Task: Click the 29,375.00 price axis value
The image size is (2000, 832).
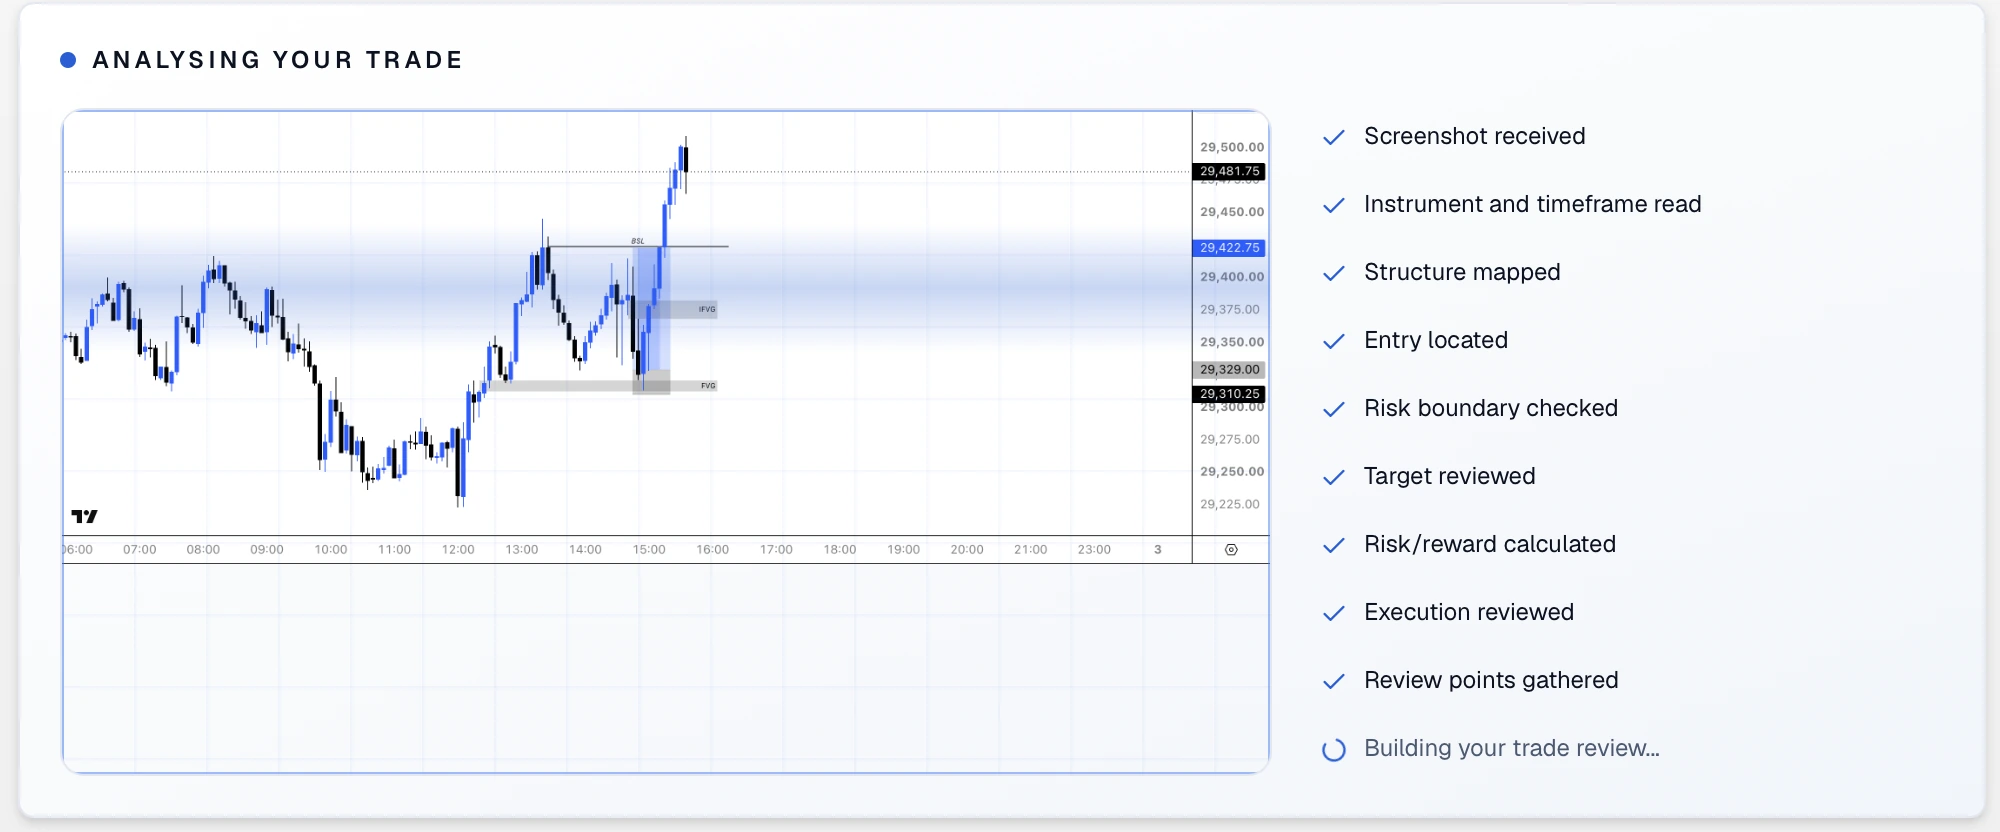Action: click(1230, 310)
